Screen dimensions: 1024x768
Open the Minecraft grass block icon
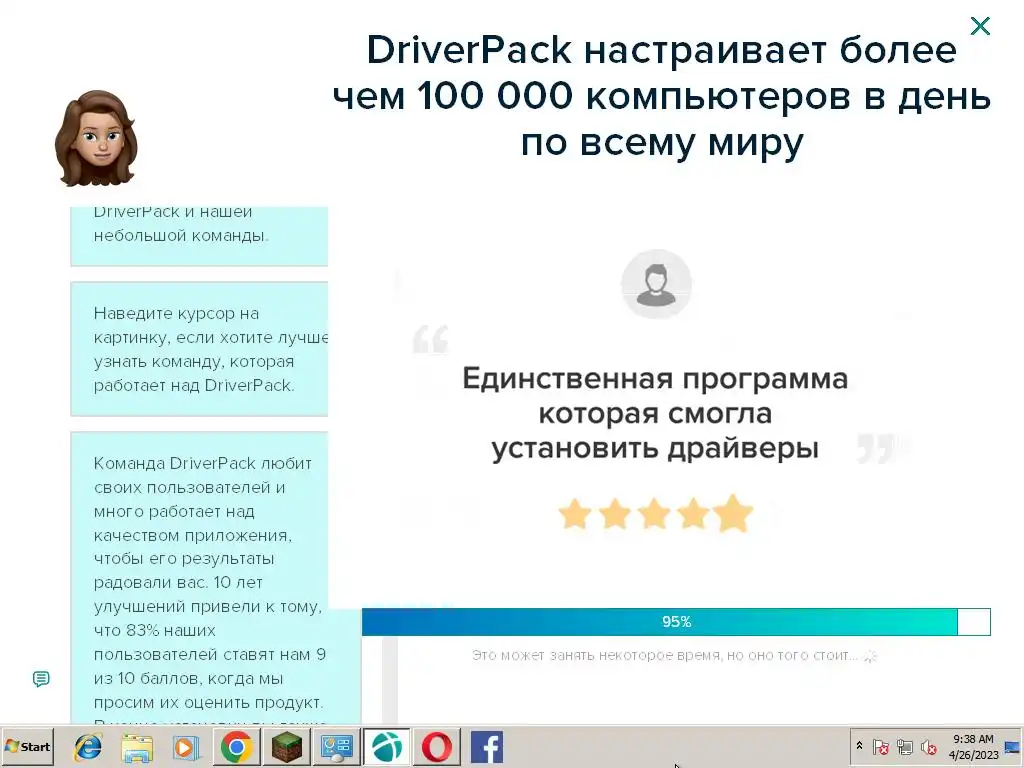pyautogui.click(x=287, y=747)
